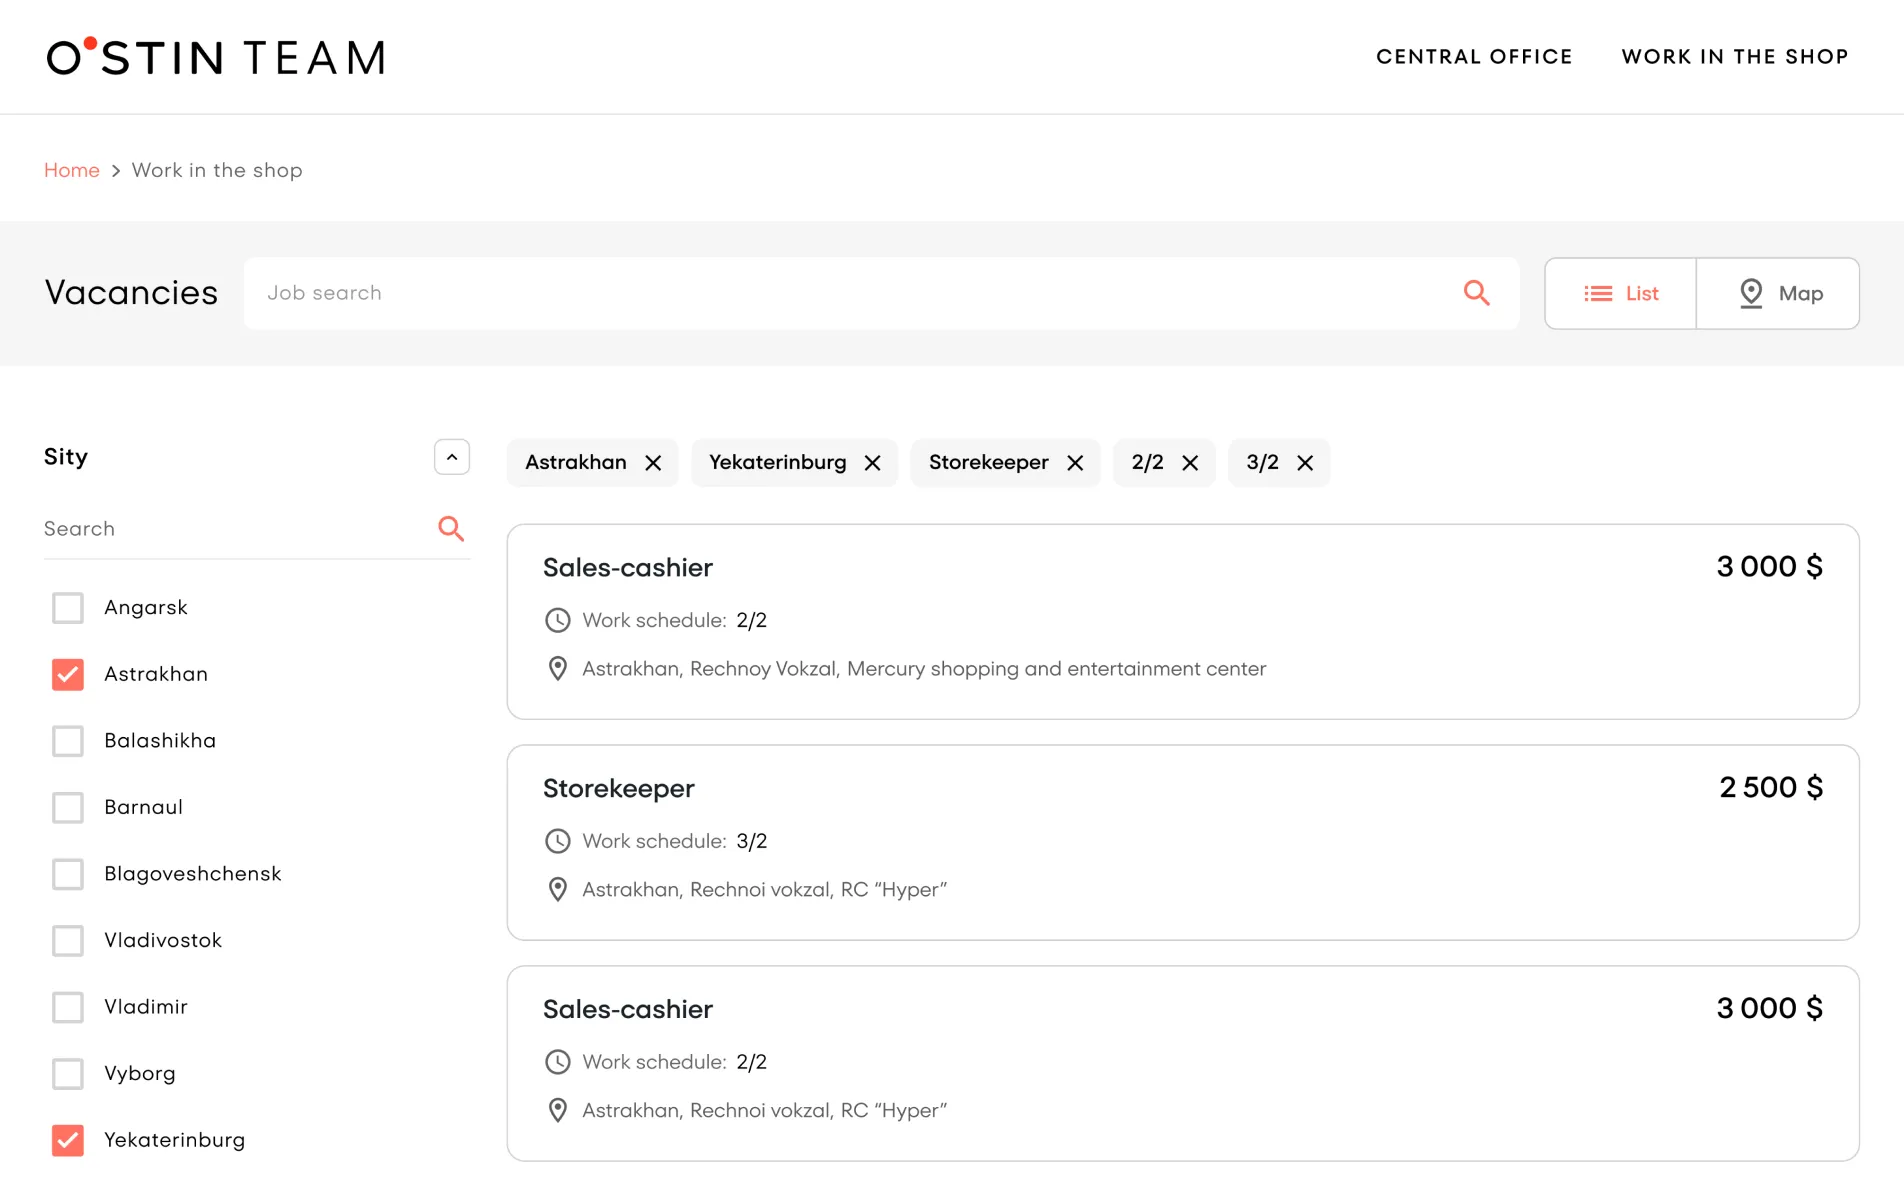The image size is (1904, 1186).
Task: Remove the Astrakhan filter chip
Action: pyautogui.click(x=653, y=463)
